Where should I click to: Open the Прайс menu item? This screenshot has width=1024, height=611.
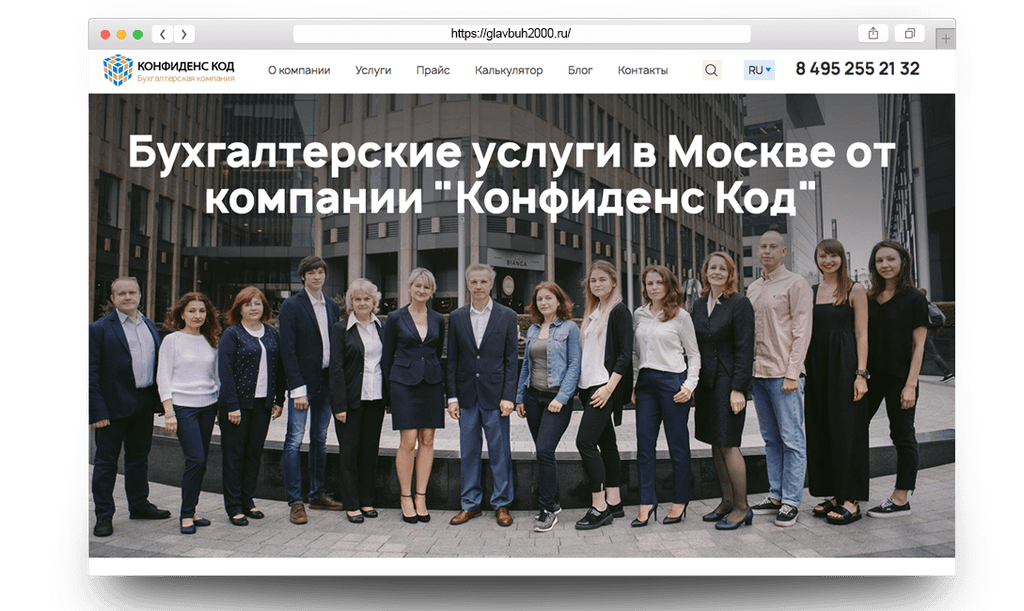433,70
